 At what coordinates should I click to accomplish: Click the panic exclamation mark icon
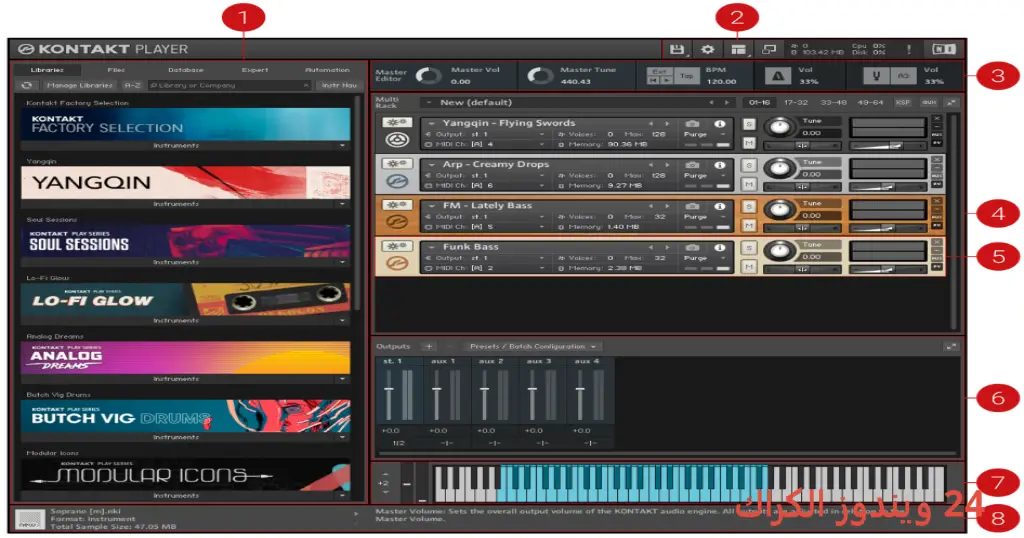click(x=908, y=50)
